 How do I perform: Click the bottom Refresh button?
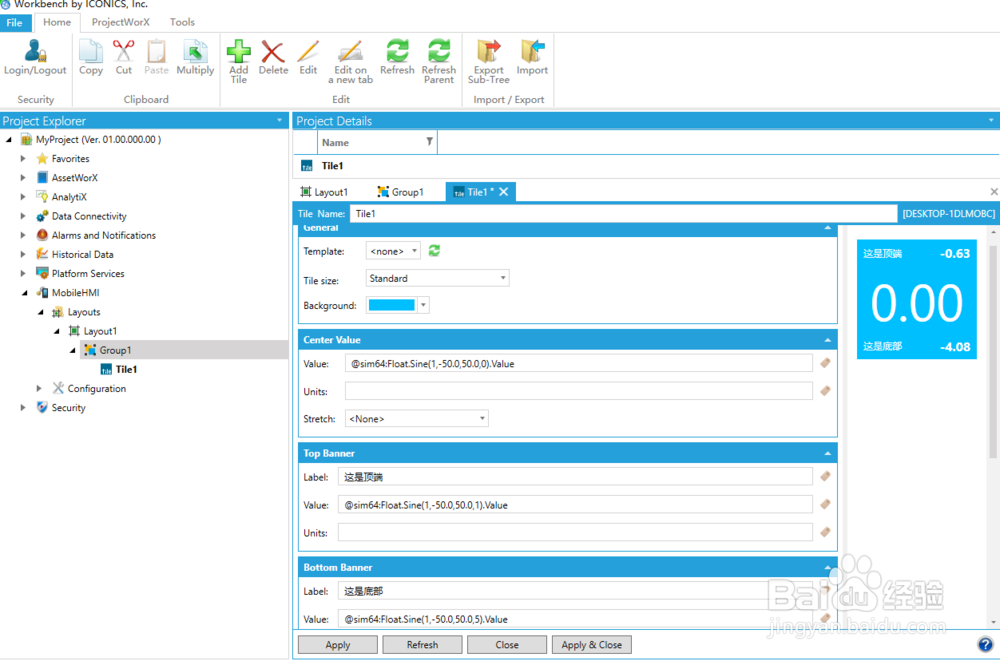tap(422, 644)
